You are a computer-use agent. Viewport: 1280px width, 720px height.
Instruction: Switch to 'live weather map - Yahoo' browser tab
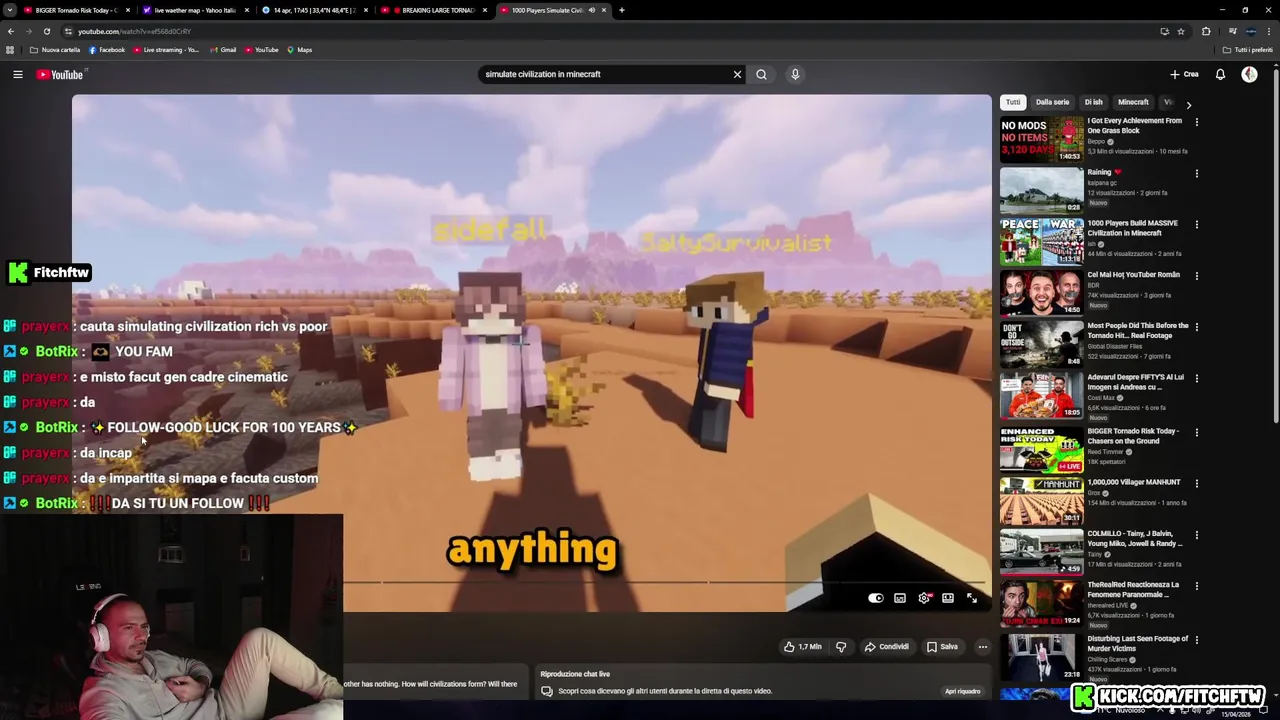pyautogui.click(x=194, y=10)
